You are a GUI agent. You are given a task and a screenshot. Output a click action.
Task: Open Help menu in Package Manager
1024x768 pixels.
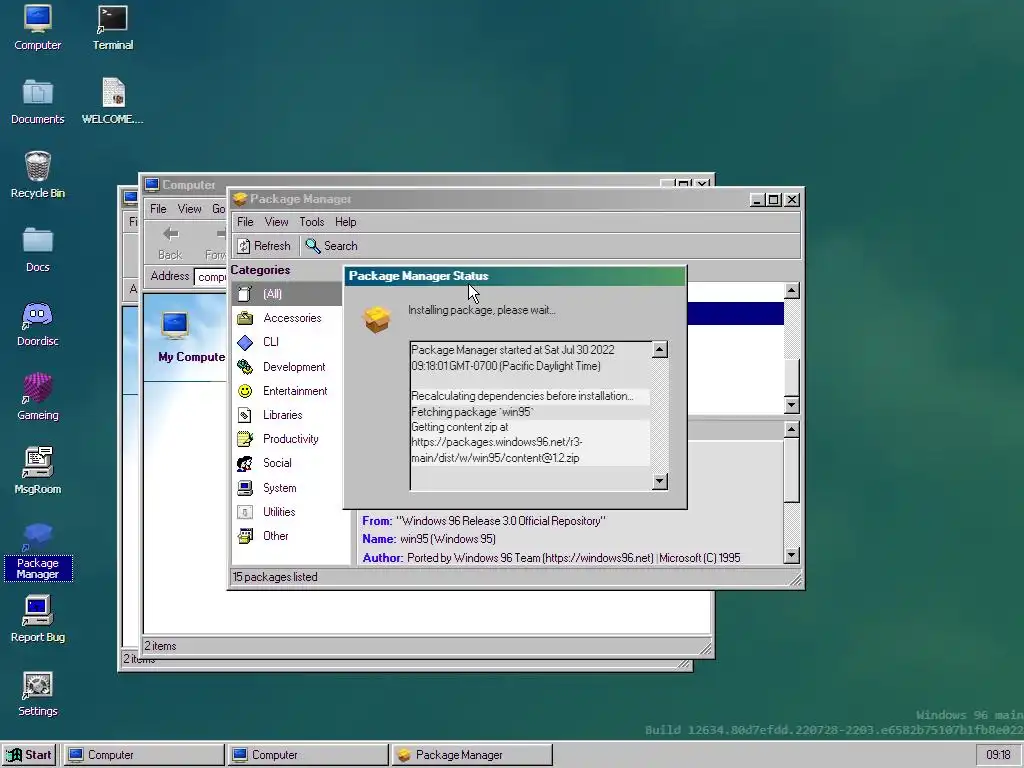[x=345, y=222]
